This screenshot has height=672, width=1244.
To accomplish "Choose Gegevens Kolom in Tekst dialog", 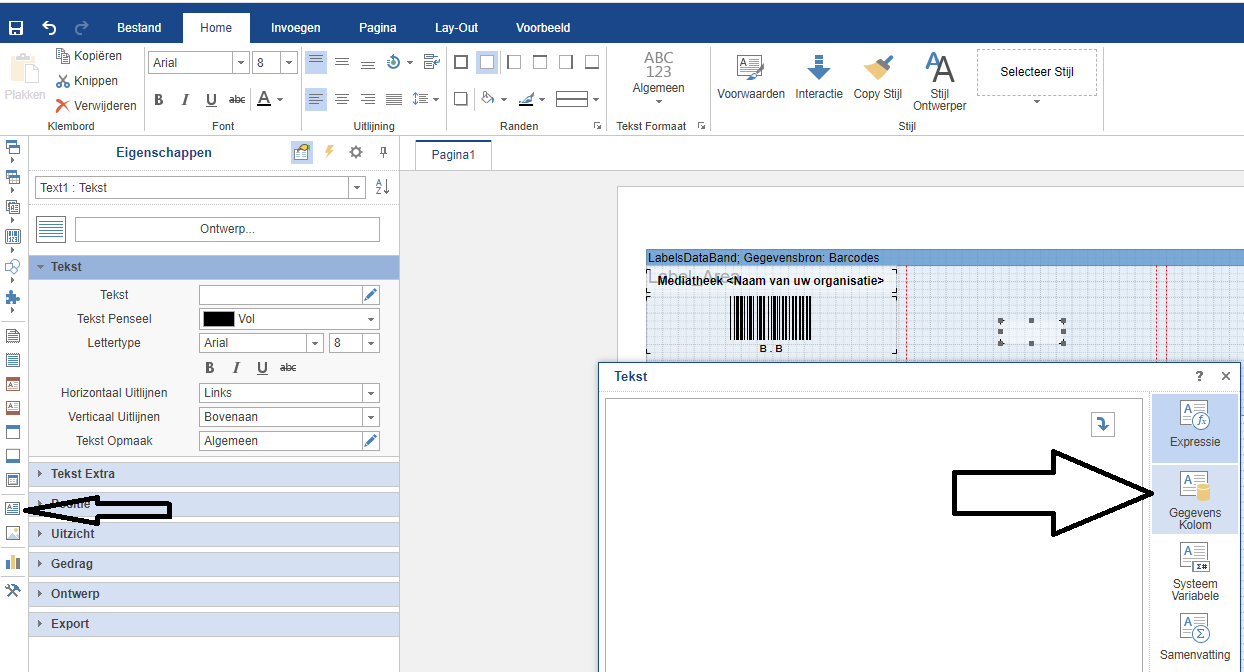I will [1194, 500].
